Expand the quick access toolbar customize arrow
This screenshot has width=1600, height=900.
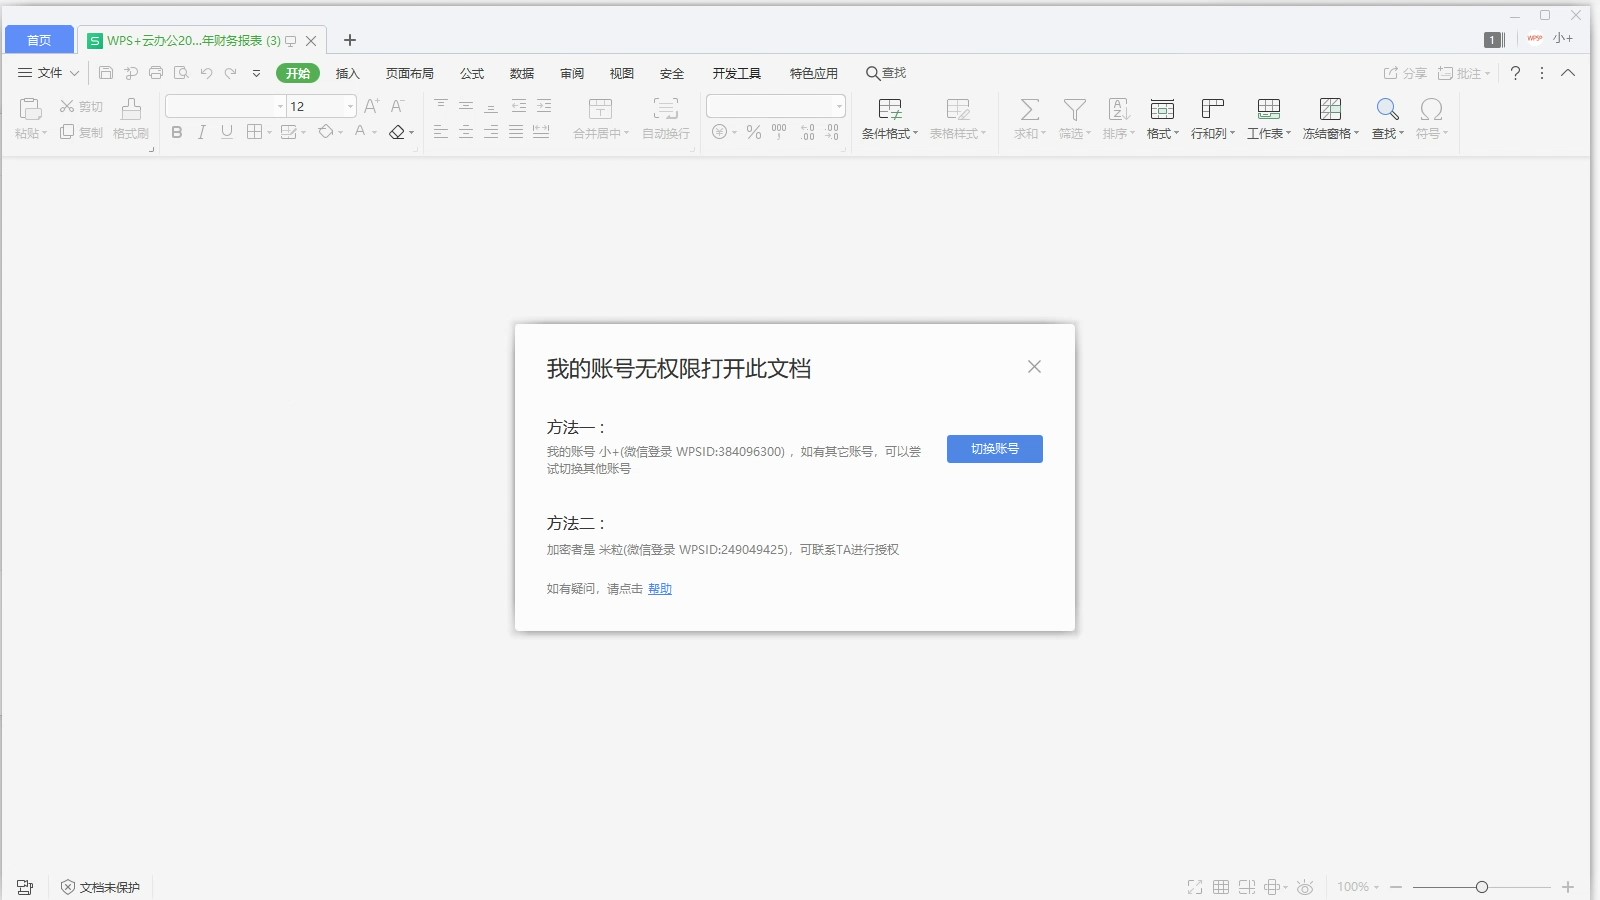point(256,73)
